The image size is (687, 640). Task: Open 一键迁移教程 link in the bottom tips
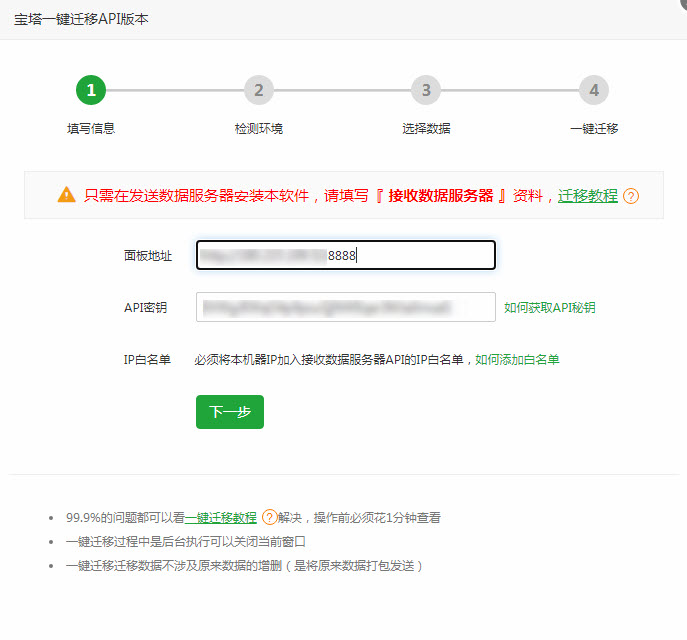(221, 518)
